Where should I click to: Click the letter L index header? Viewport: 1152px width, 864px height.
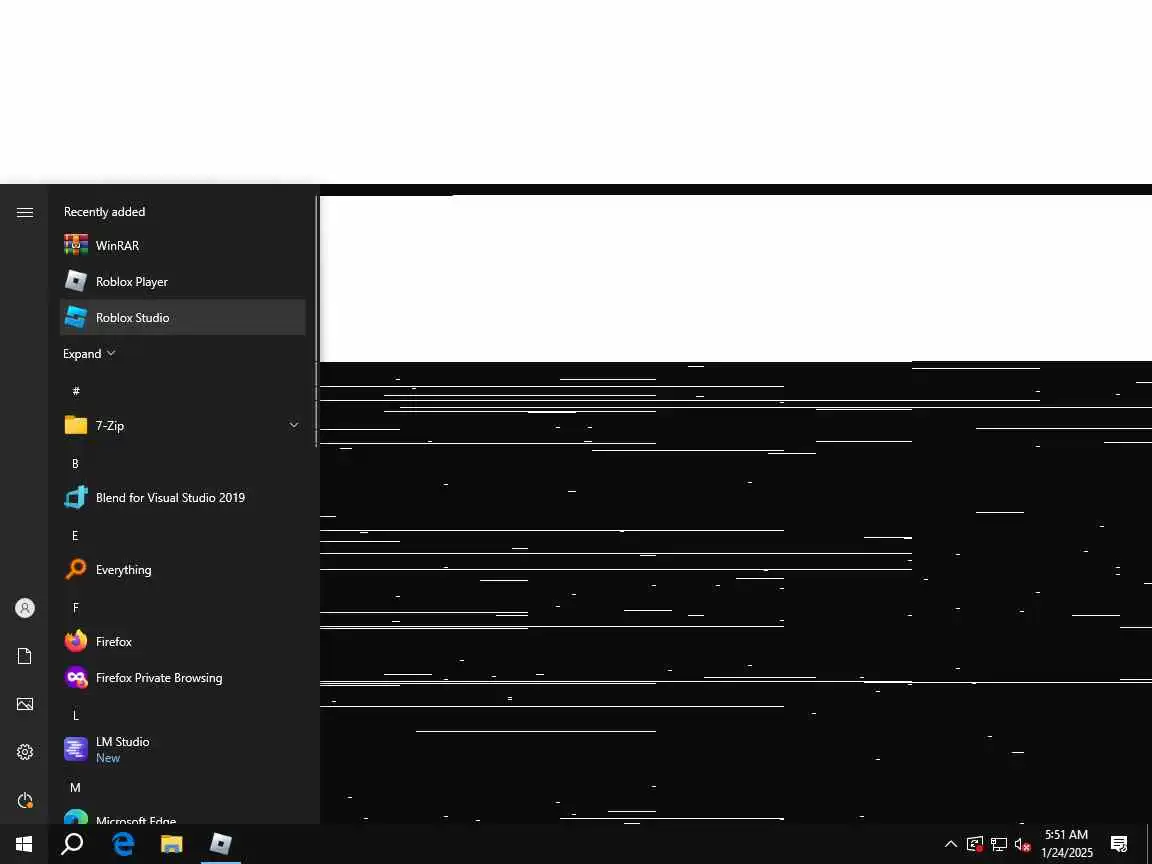coord(75,716)
